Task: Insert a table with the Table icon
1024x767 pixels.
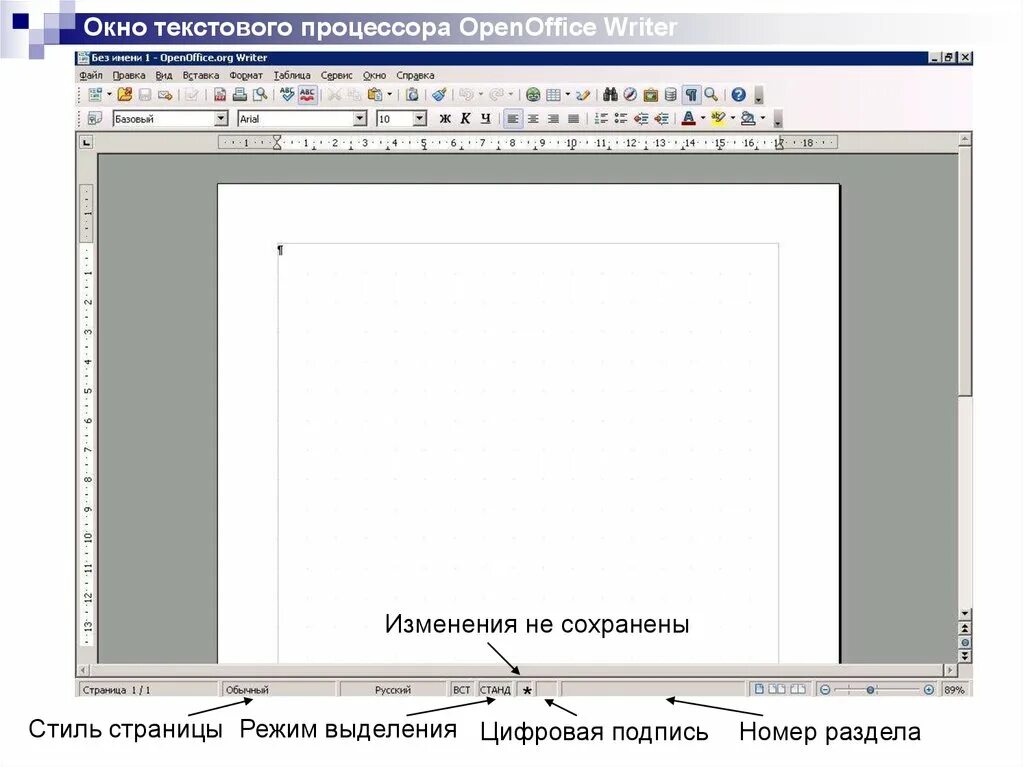Action: [x=553, y=95]
